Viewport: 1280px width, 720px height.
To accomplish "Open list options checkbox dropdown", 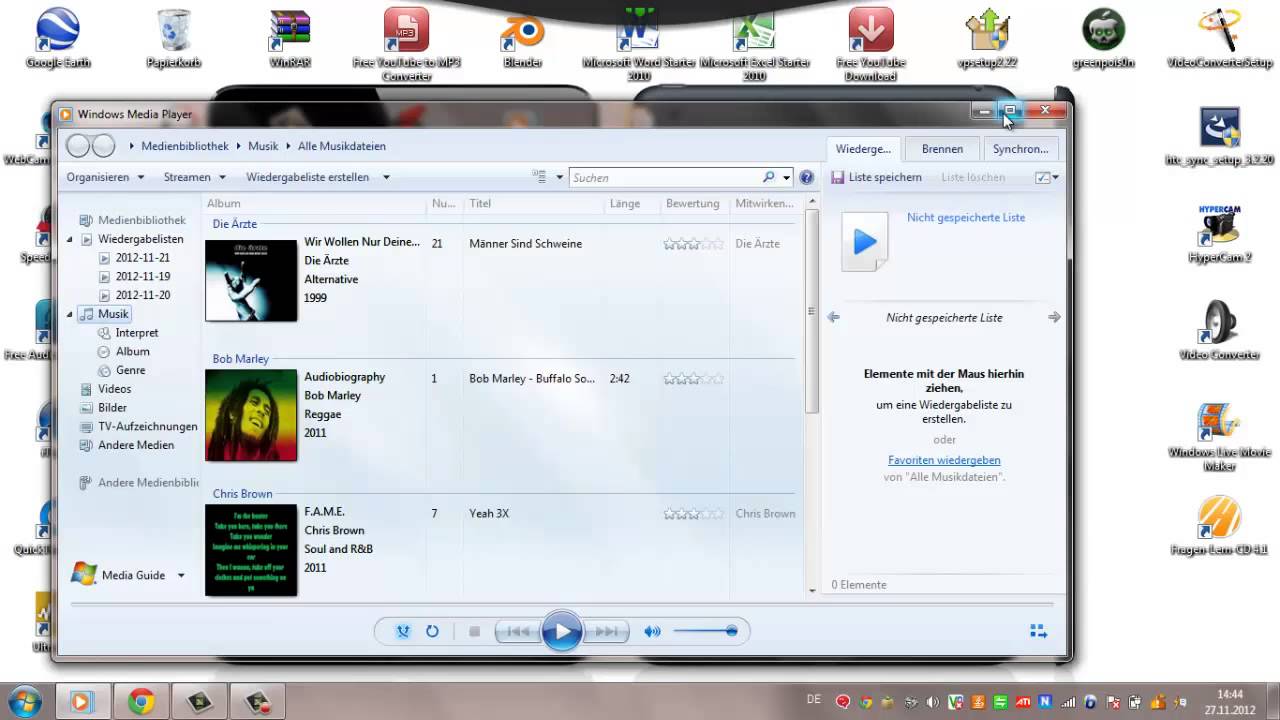I will tap(1047, 177).
